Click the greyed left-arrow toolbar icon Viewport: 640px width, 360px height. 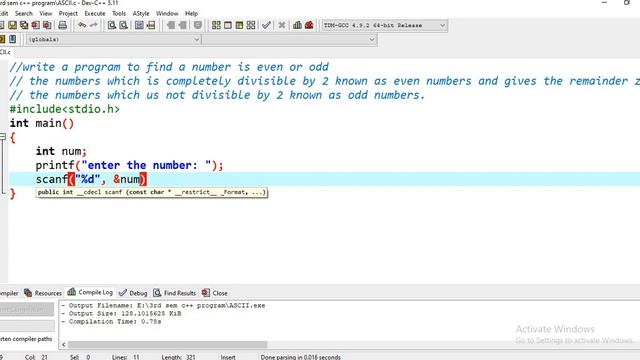171,25
